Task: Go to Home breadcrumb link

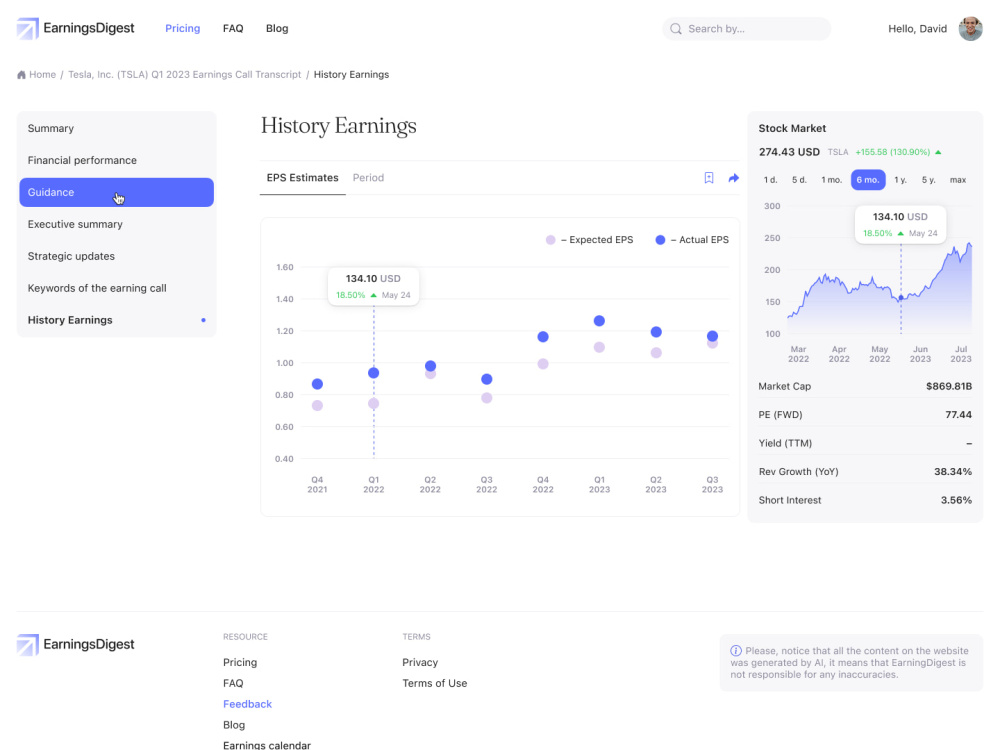Action: [42, 75]
